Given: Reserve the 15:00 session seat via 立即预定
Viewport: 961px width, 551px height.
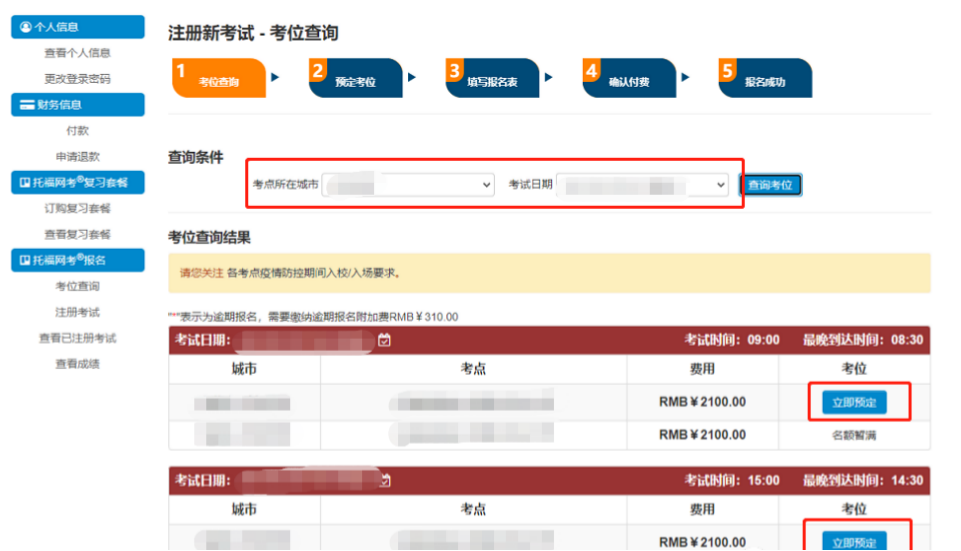Looking at the screenshot, I should coord(846,541).
